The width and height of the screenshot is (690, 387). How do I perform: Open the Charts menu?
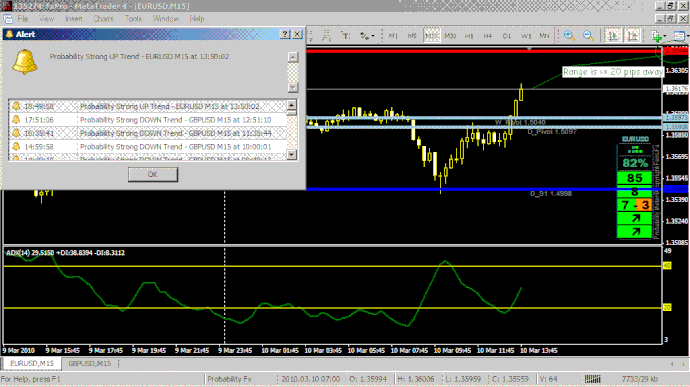click(103, 18)
